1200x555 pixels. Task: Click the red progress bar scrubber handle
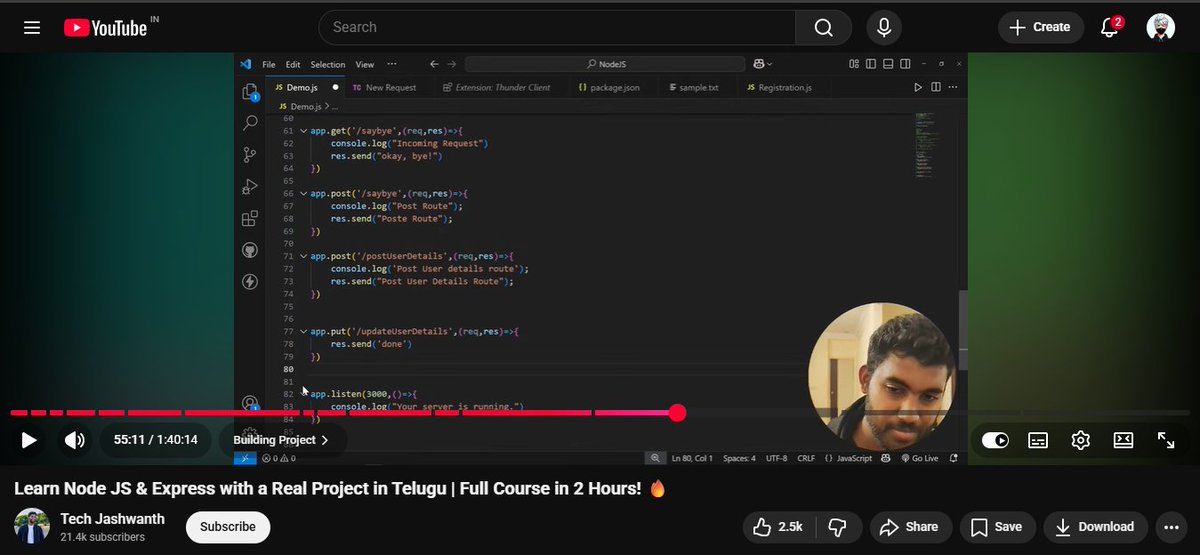(x=677, y=412)
